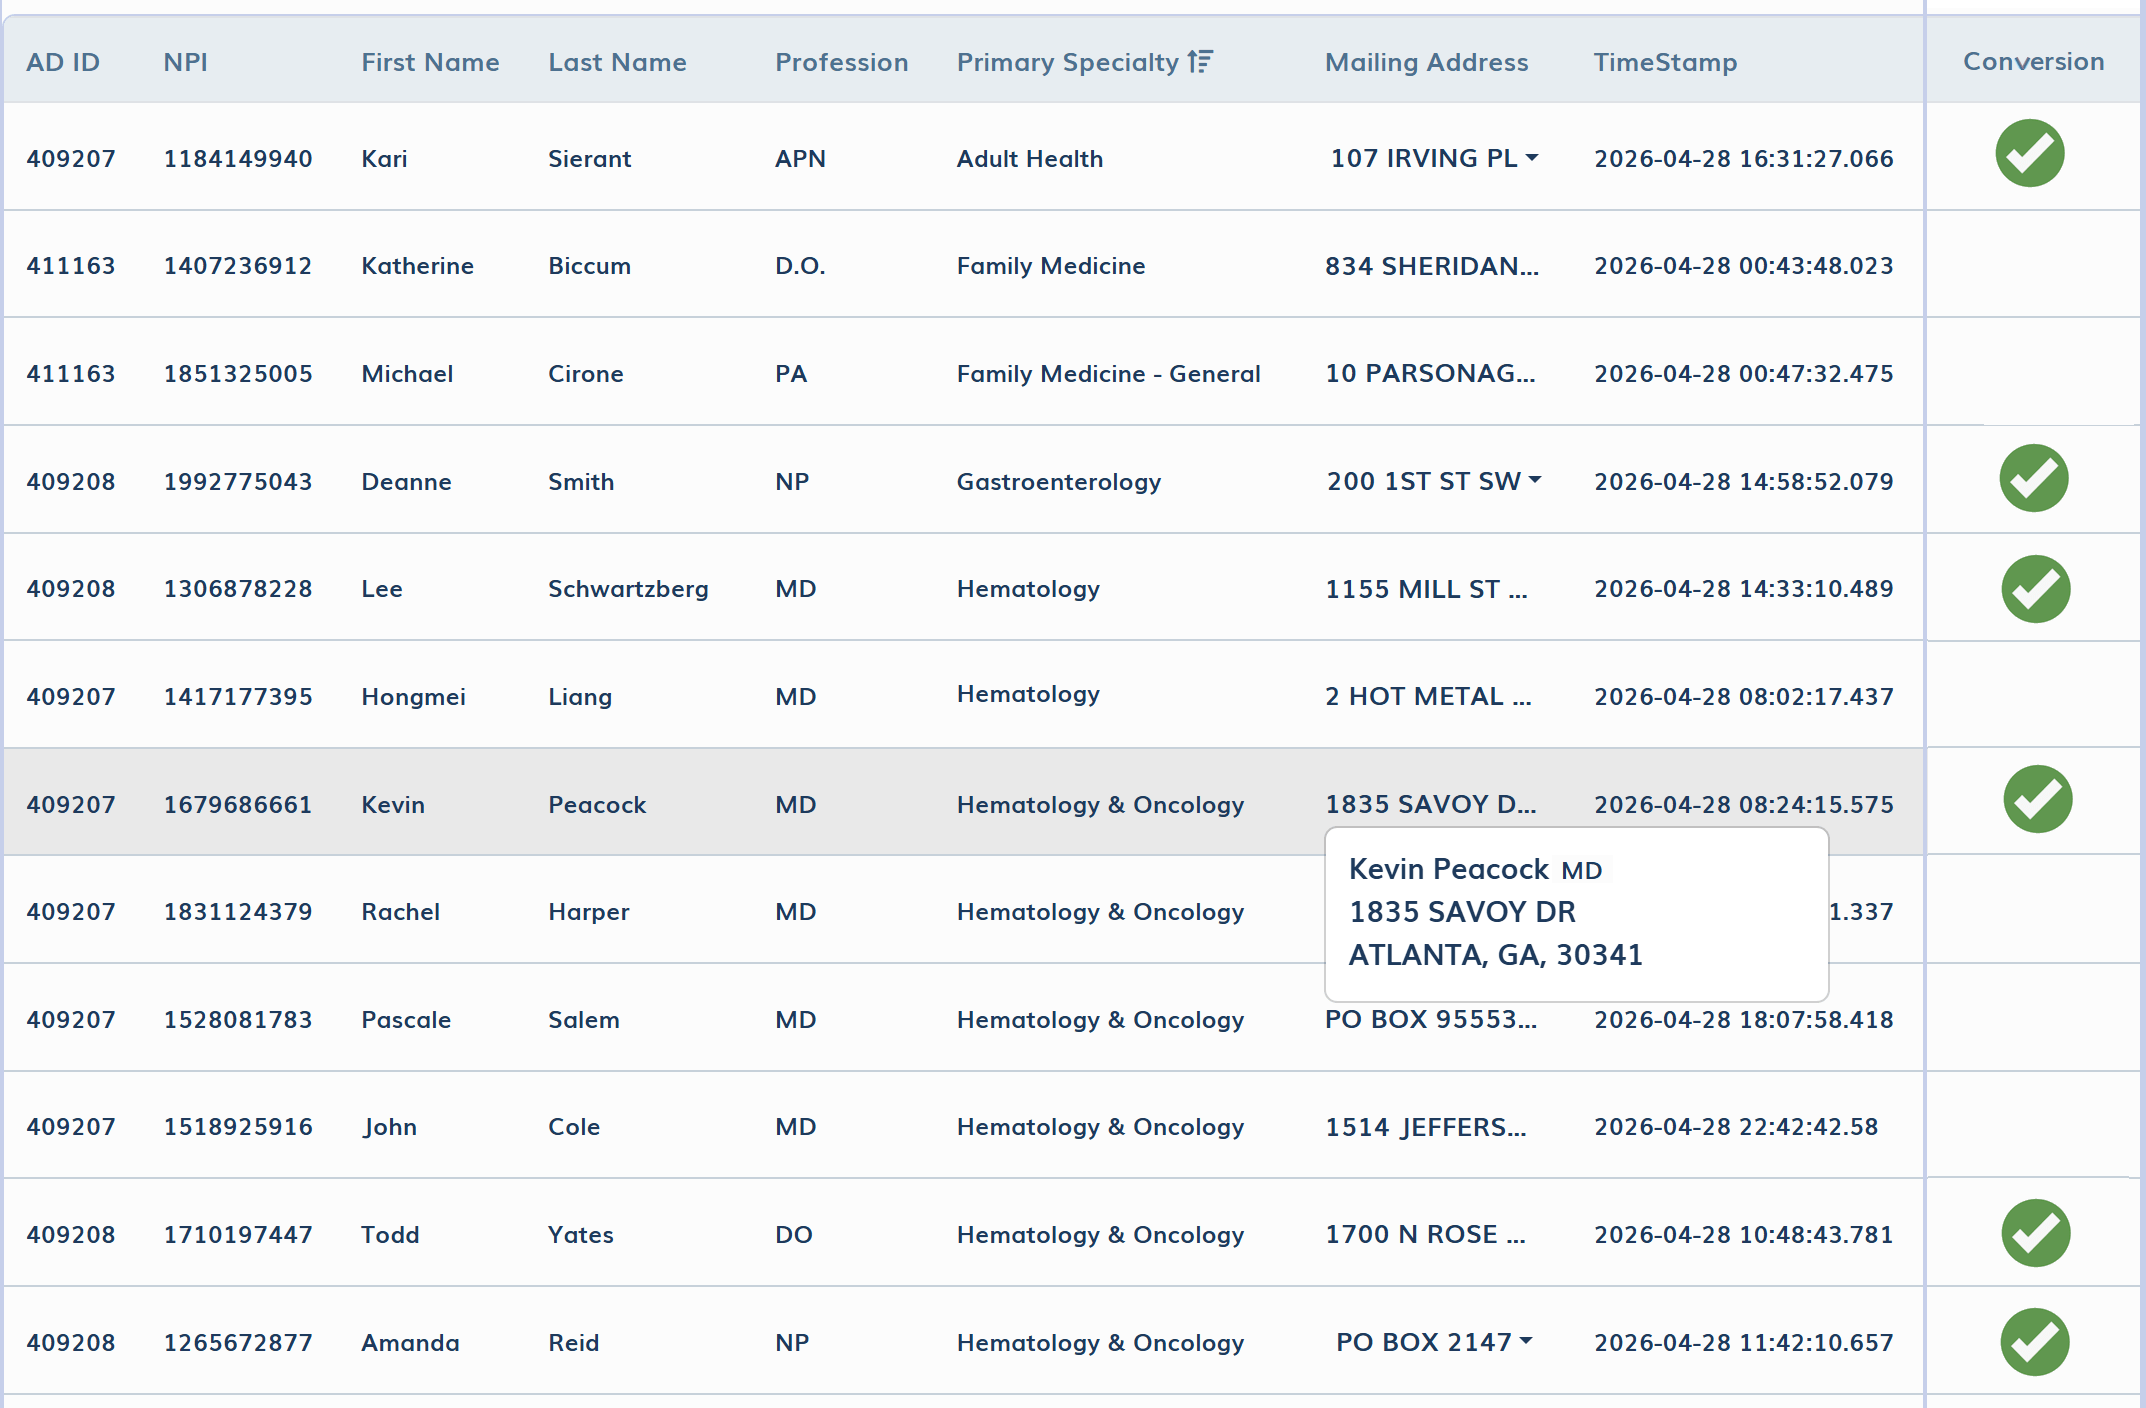The image size is (2146, 1408).
Task: Select NPI 1518925916 cell
Action: pyautogui.click(x=238, y=1127)
